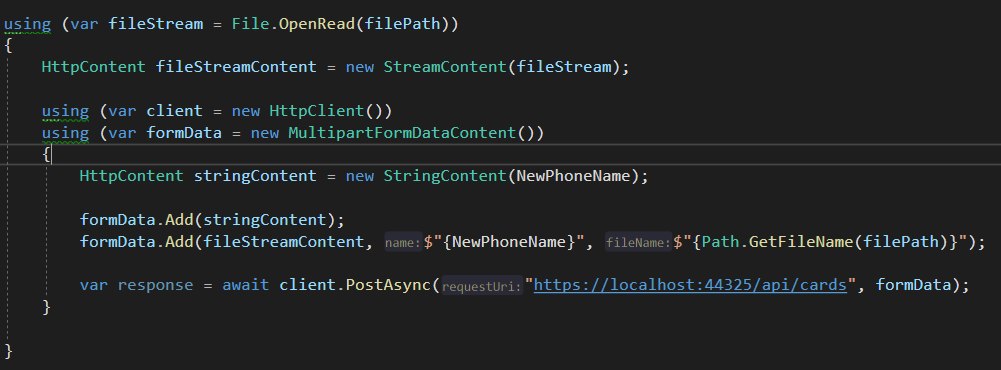This screenshot has width=1001, height=370.
Task: Click the client variable in using declaration
Action: tap(174, 112)
